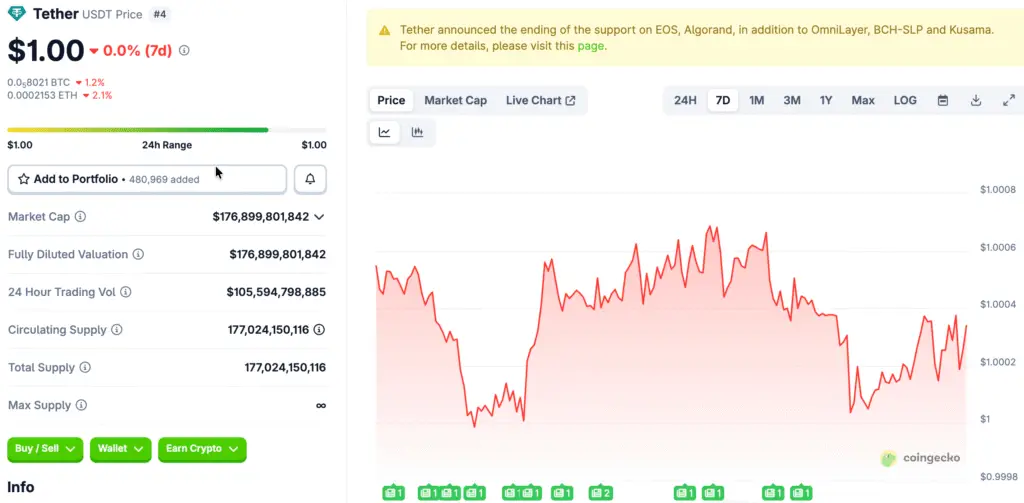Expand the chart to fullscreen
This screenshot has height=503, width=1024.
(x=1008, y=100)
